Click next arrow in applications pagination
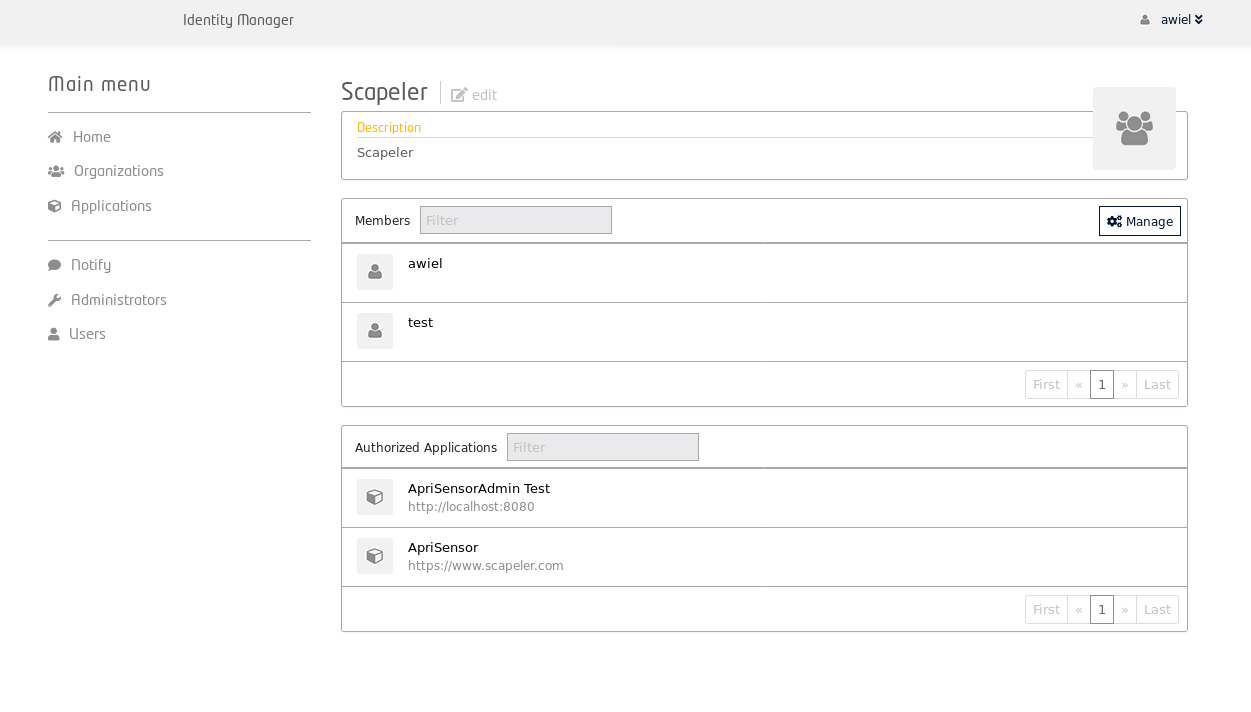Image resolution: width=1251 pixels, height=712 pixels. click(1125, 610)
